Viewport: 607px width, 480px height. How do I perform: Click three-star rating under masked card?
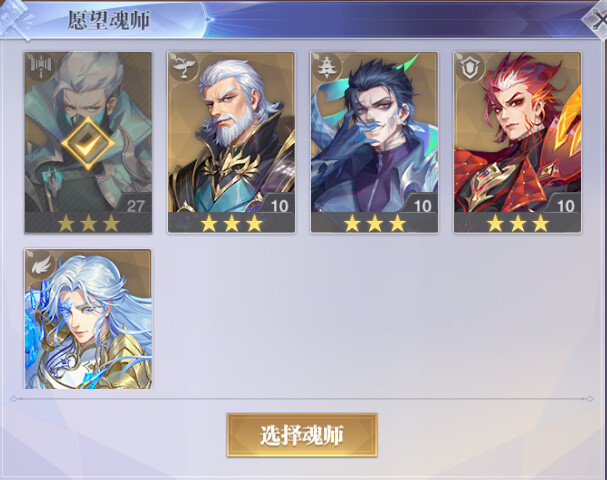(x=88, y=223)
